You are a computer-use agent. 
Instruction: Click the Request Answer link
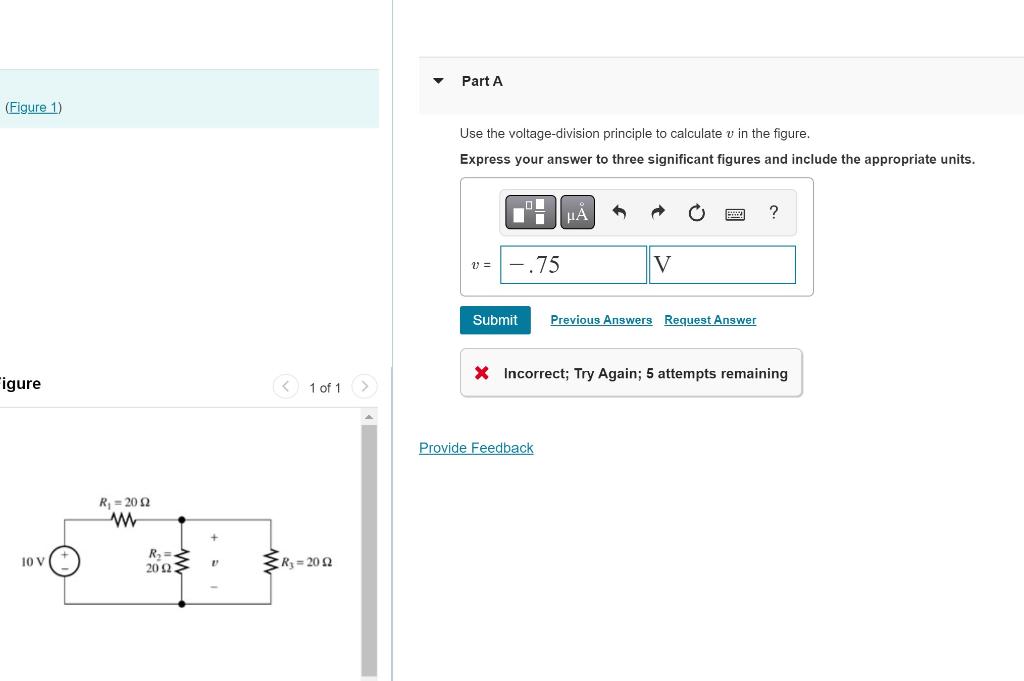[x=710, y=320]
